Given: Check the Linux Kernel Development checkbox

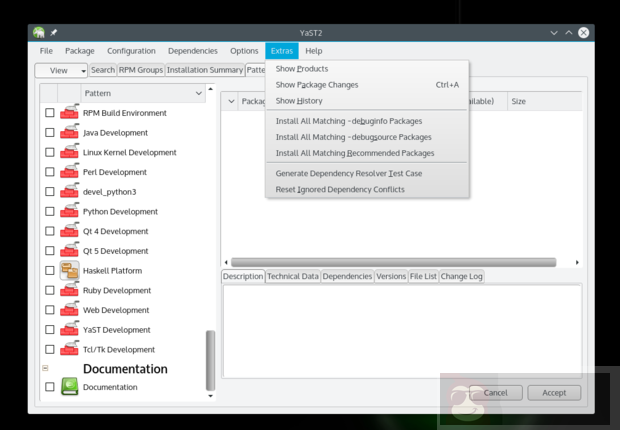Looking at the screenshot, I should [49, 152].
